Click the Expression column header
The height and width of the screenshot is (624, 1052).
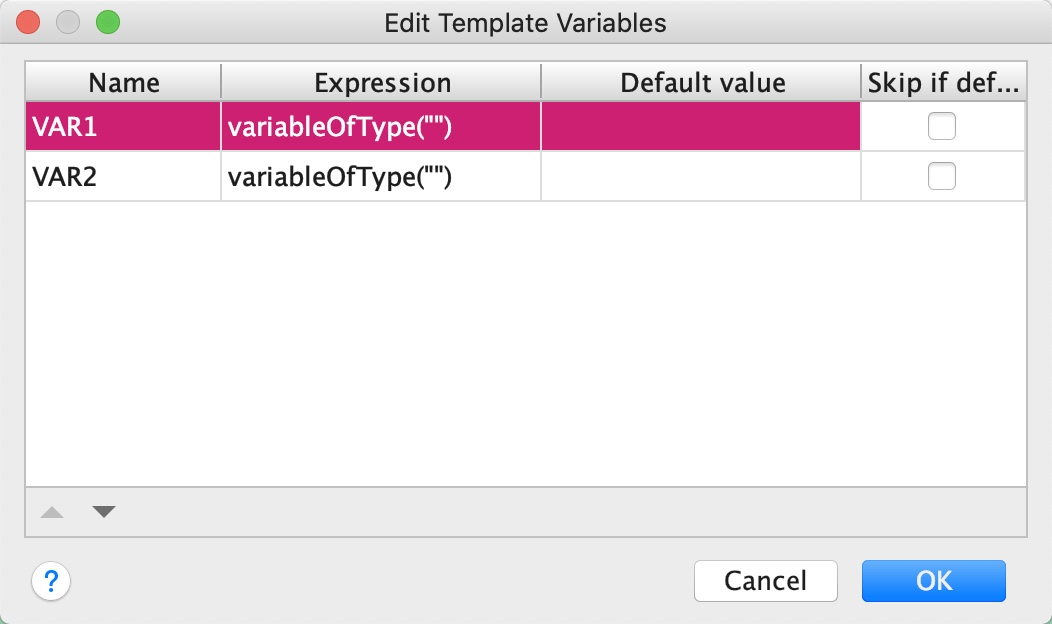(x=382, y=82)
